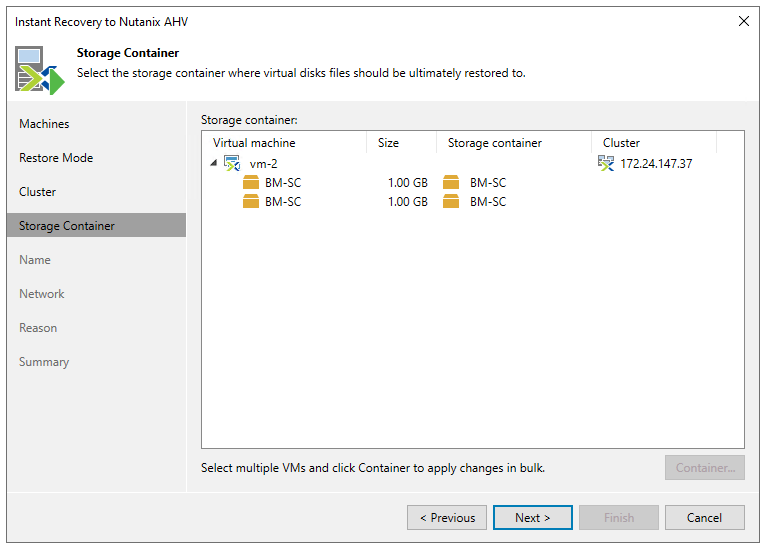
Task: Select the vm-2 row name
Action: (x=264, y=164)
